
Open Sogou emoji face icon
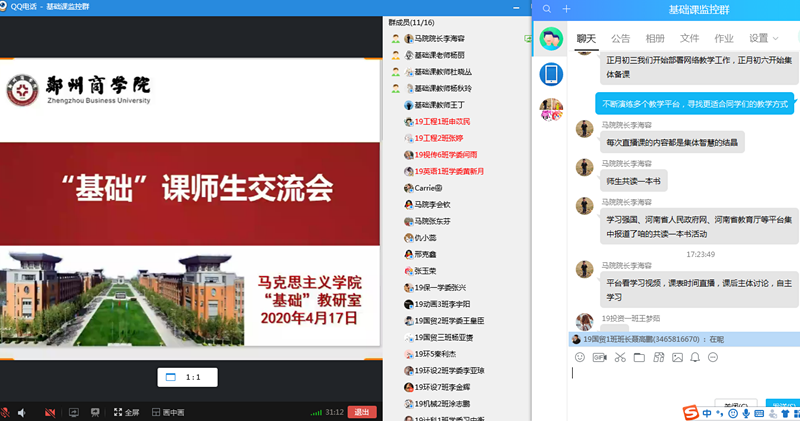coord(733,413)
